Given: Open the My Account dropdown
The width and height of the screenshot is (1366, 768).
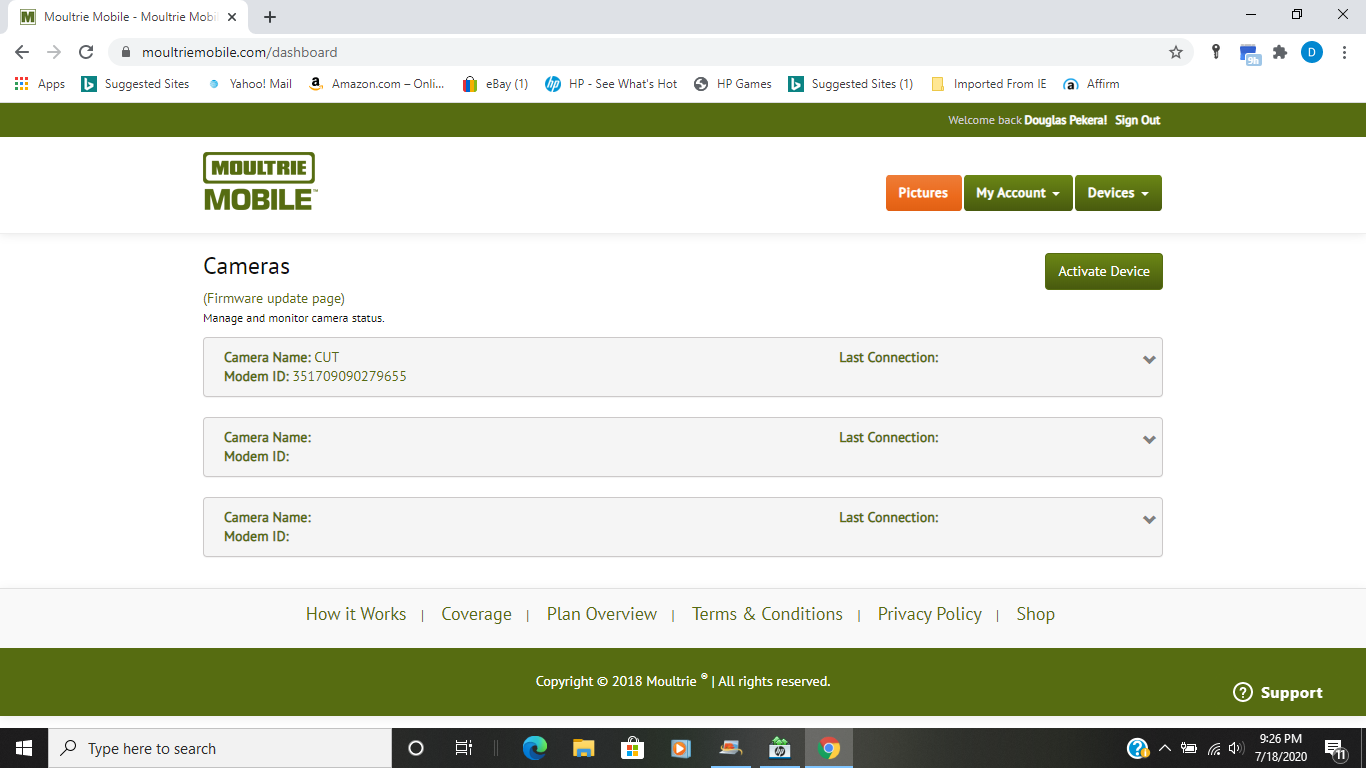Looking at the screenshot, I should point(1018,193).
